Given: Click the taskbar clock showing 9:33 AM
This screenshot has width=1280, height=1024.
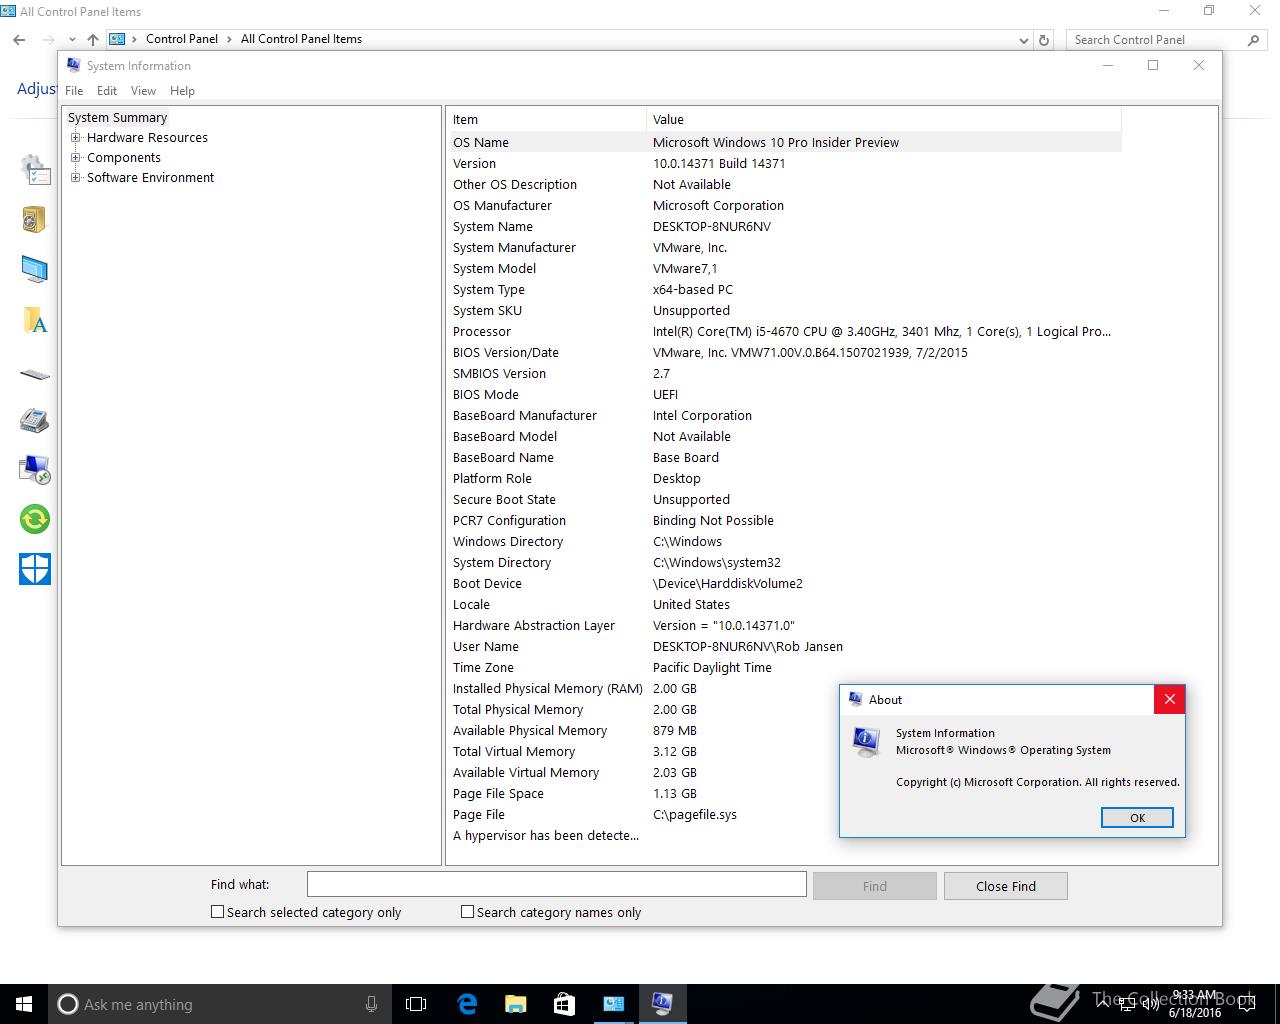Looking at the screenshot, I should pos(1195,1004).
